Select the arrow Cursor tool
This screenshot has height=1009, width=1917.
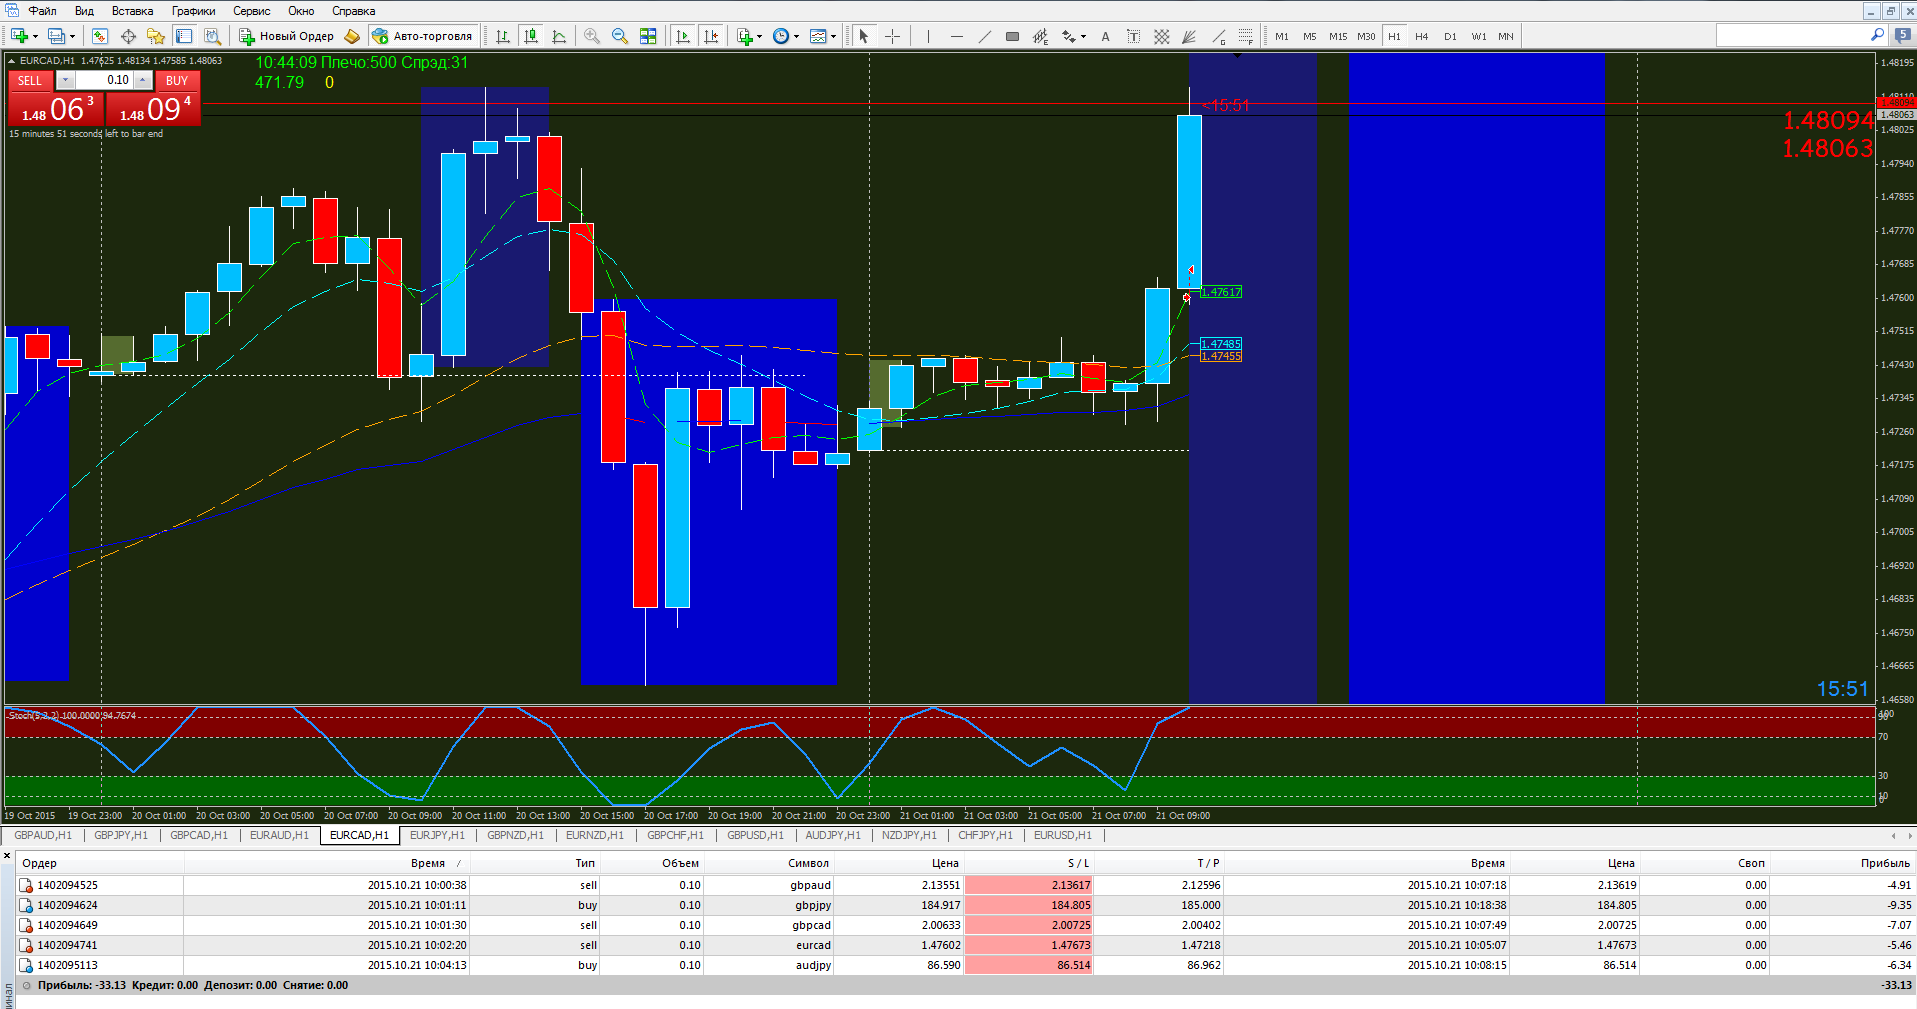pos(864,36)
